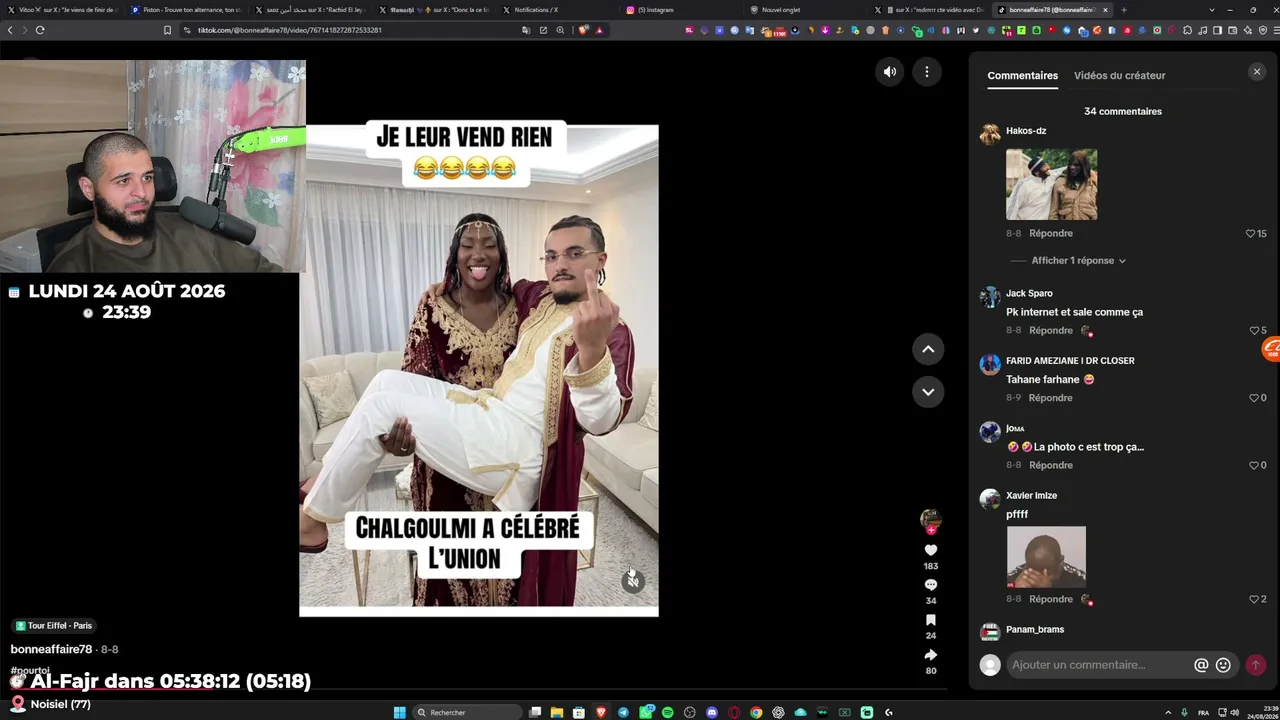Share the video with the arrow icon
The width and height of the screenshot is (1280, 720).
click(x=931, y=655)
